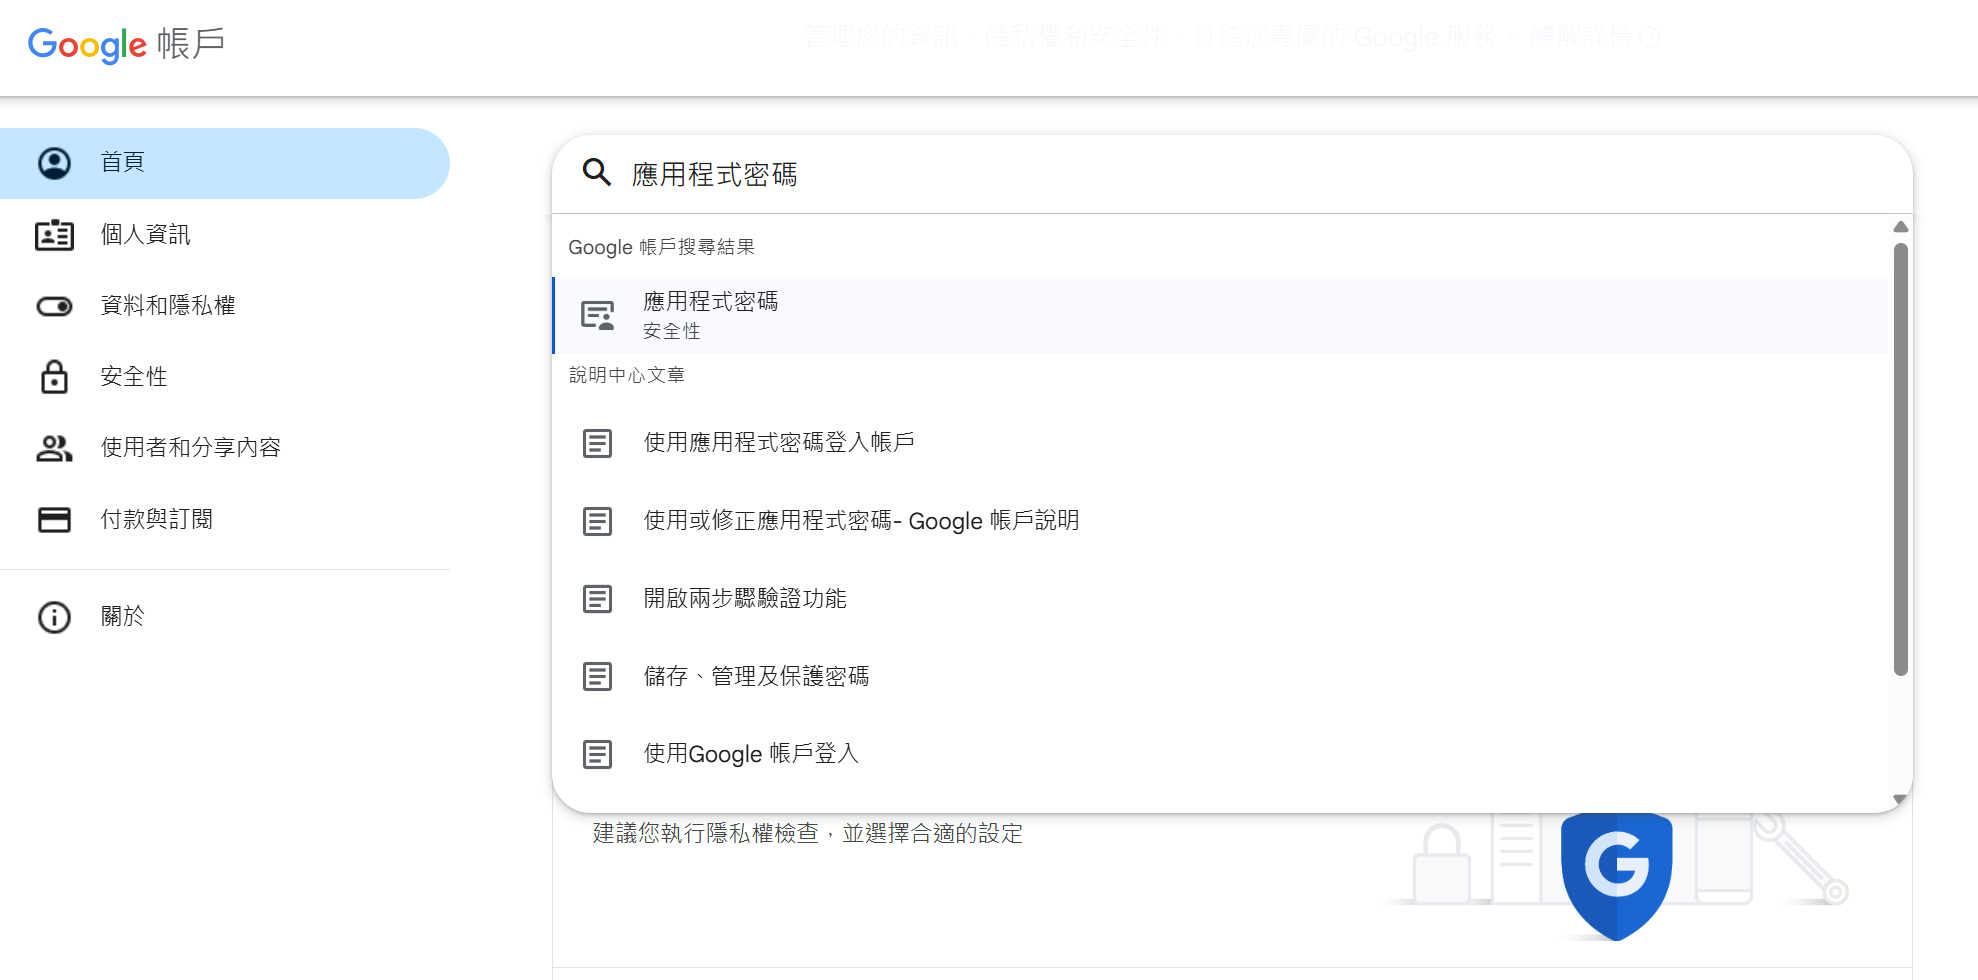Image resolution: width=1978 pixels, height=980 pixels.
Task: Click the 個人資訊 ID card icon
Action: click(54, 235)
